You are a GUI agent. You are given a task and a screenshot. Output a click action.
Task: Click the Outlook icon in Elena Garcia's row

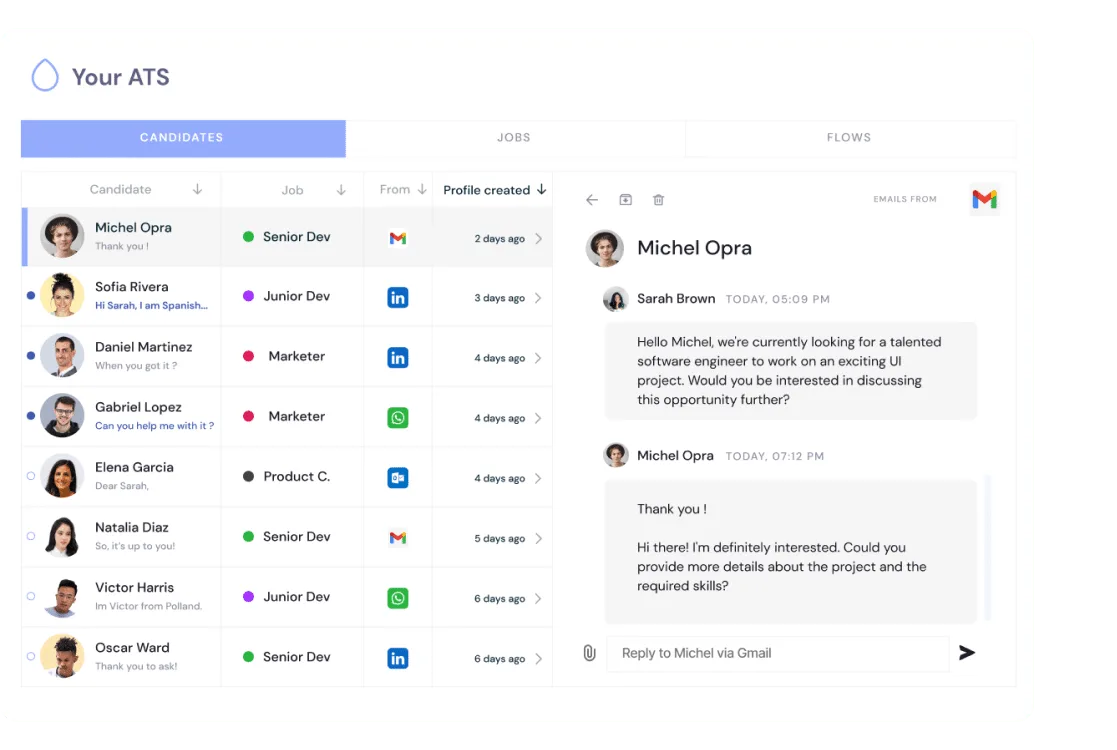click(x=398, y=478)
